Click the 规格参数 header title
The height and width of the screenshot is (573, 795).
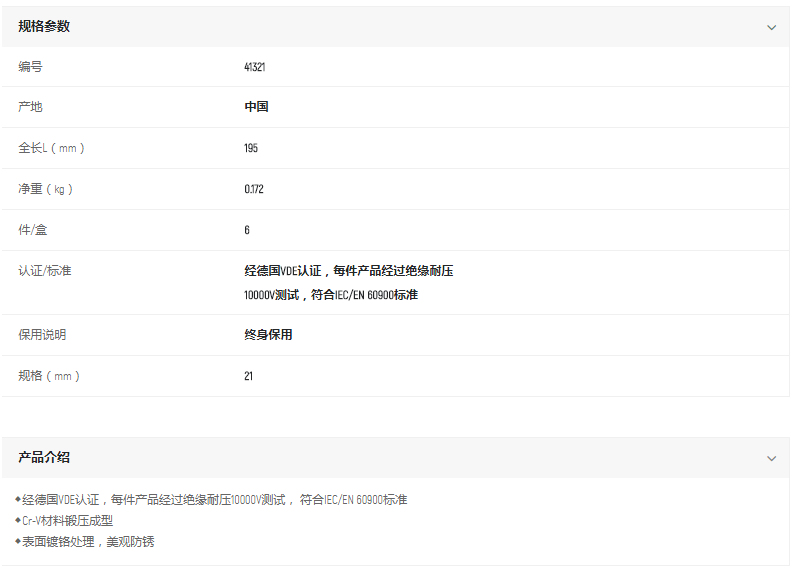pyautogui.click(x=44, y=27)
